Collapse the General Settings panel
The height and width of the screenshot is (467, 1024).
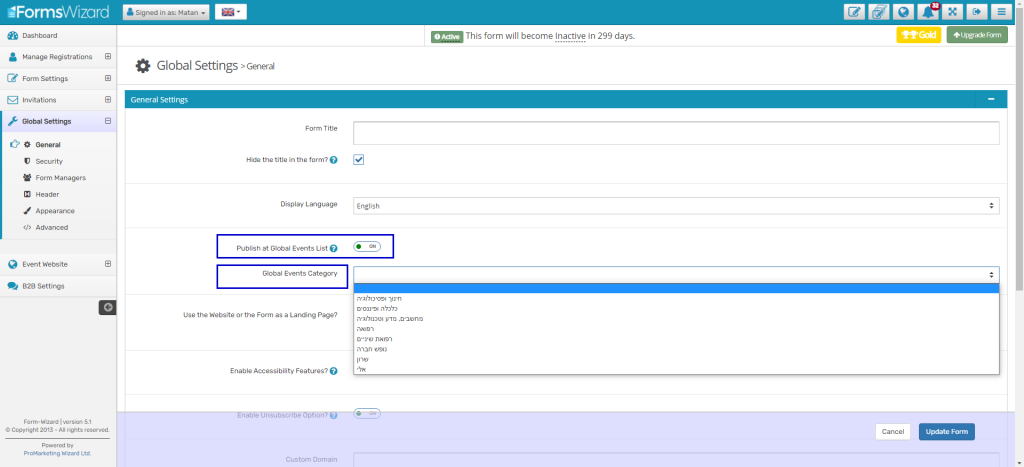pos(989,100)
